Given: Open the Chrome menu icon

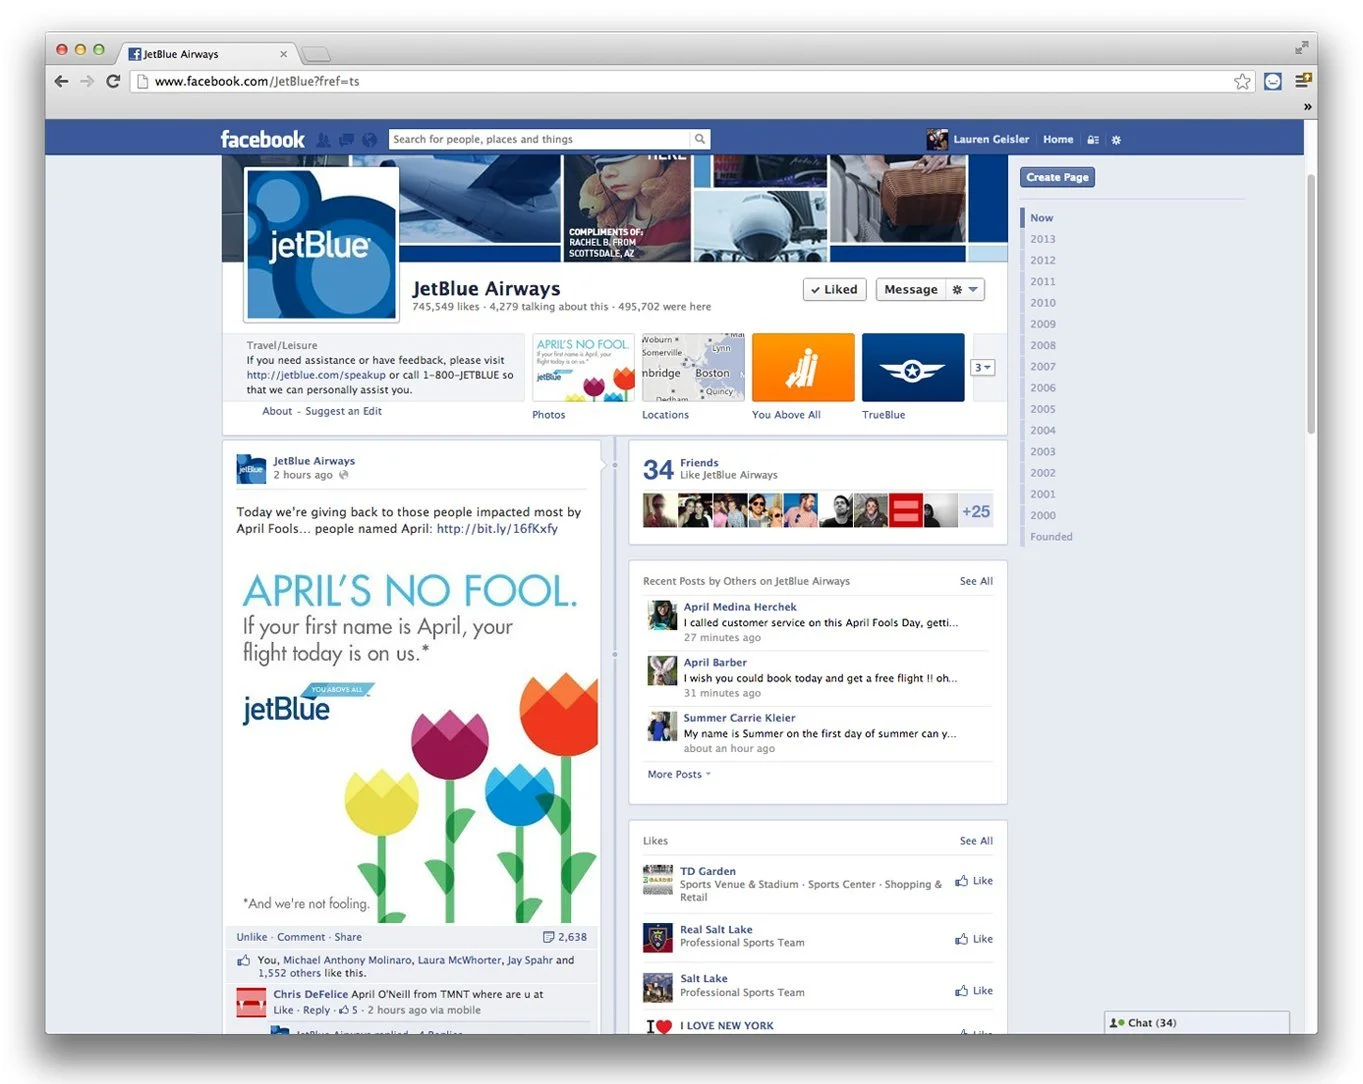Looking at the screenshot, I should coord(1303,80).
